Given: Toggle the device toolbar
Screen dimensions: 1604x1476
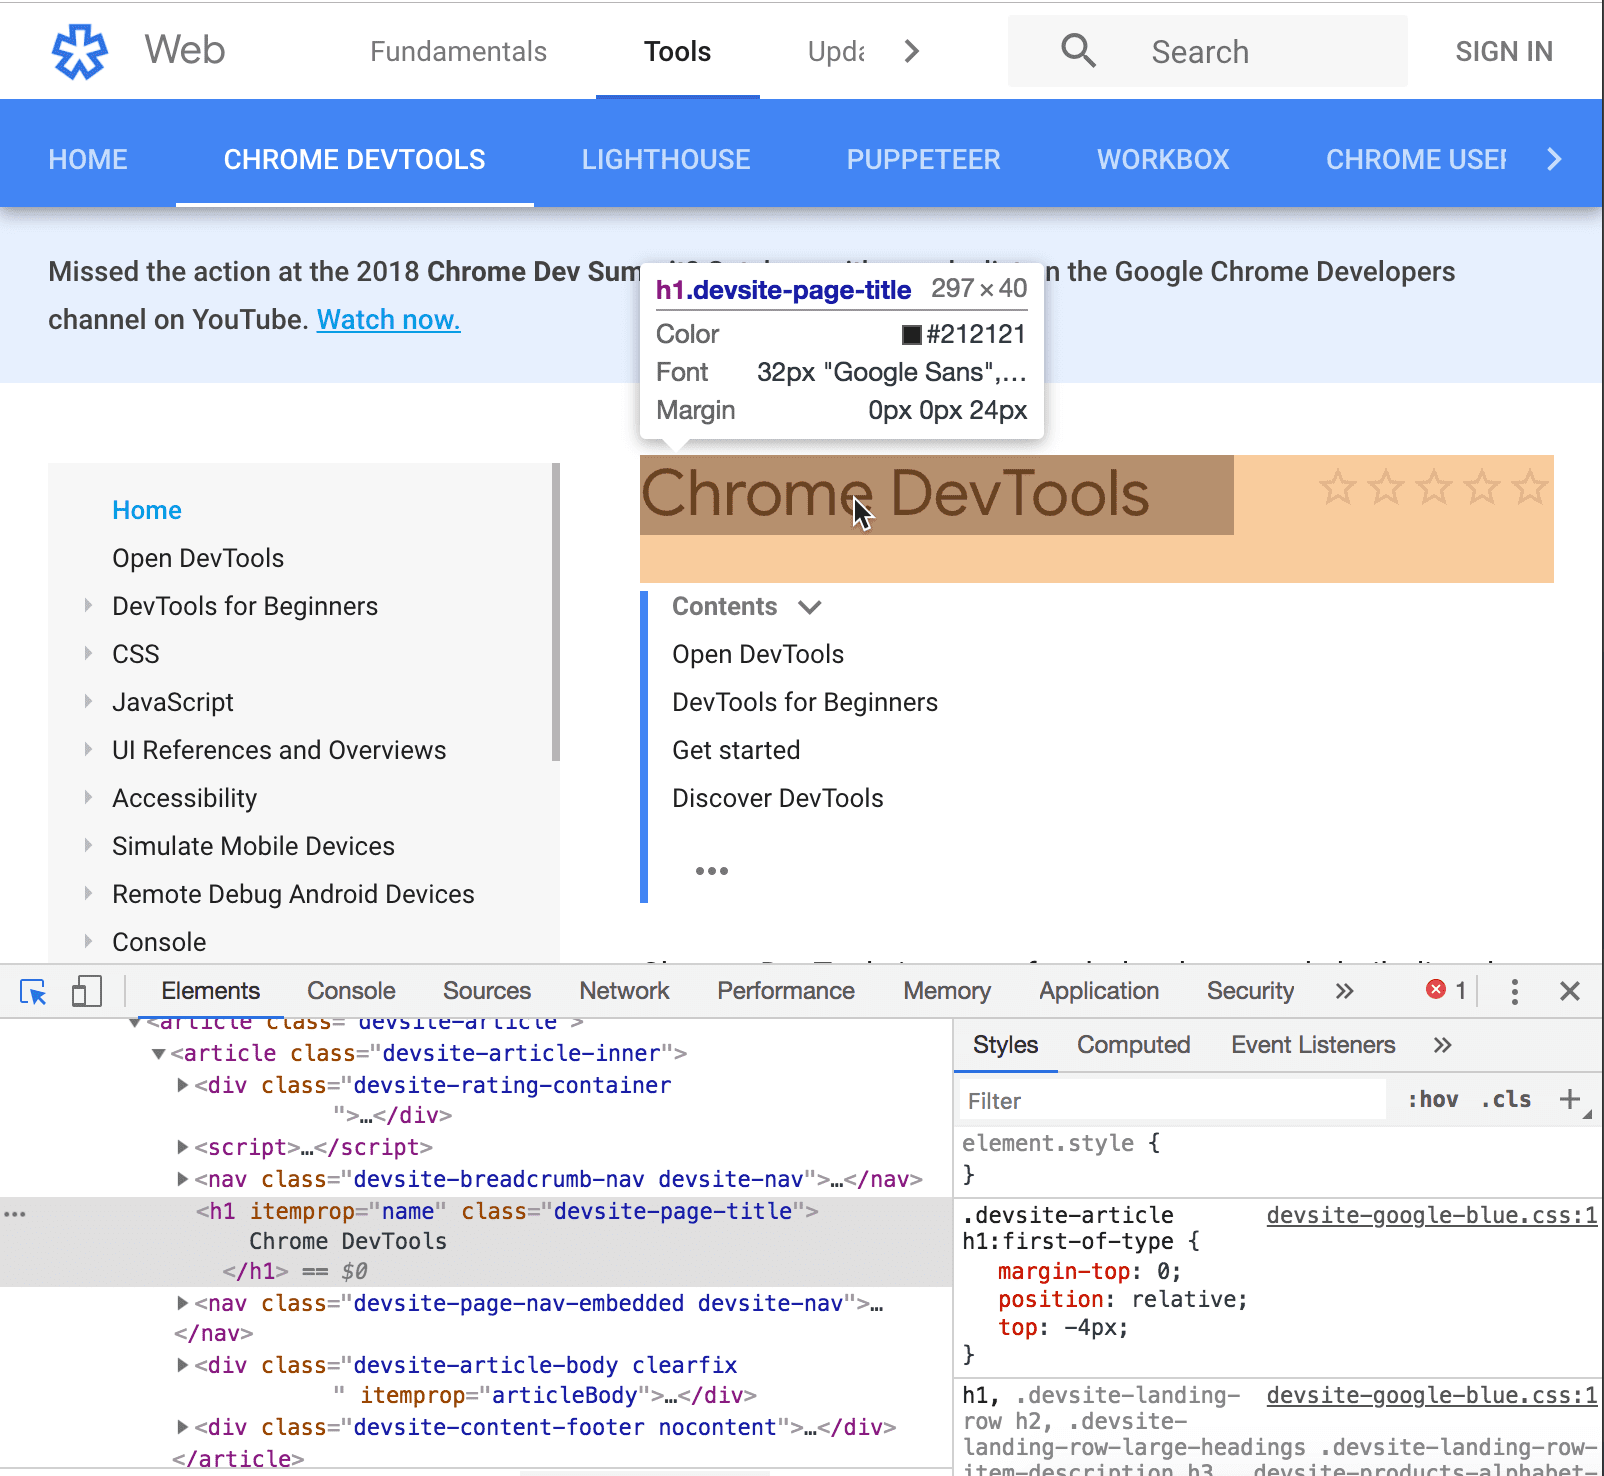Looking at the screenshot, I should coord(86,991).
